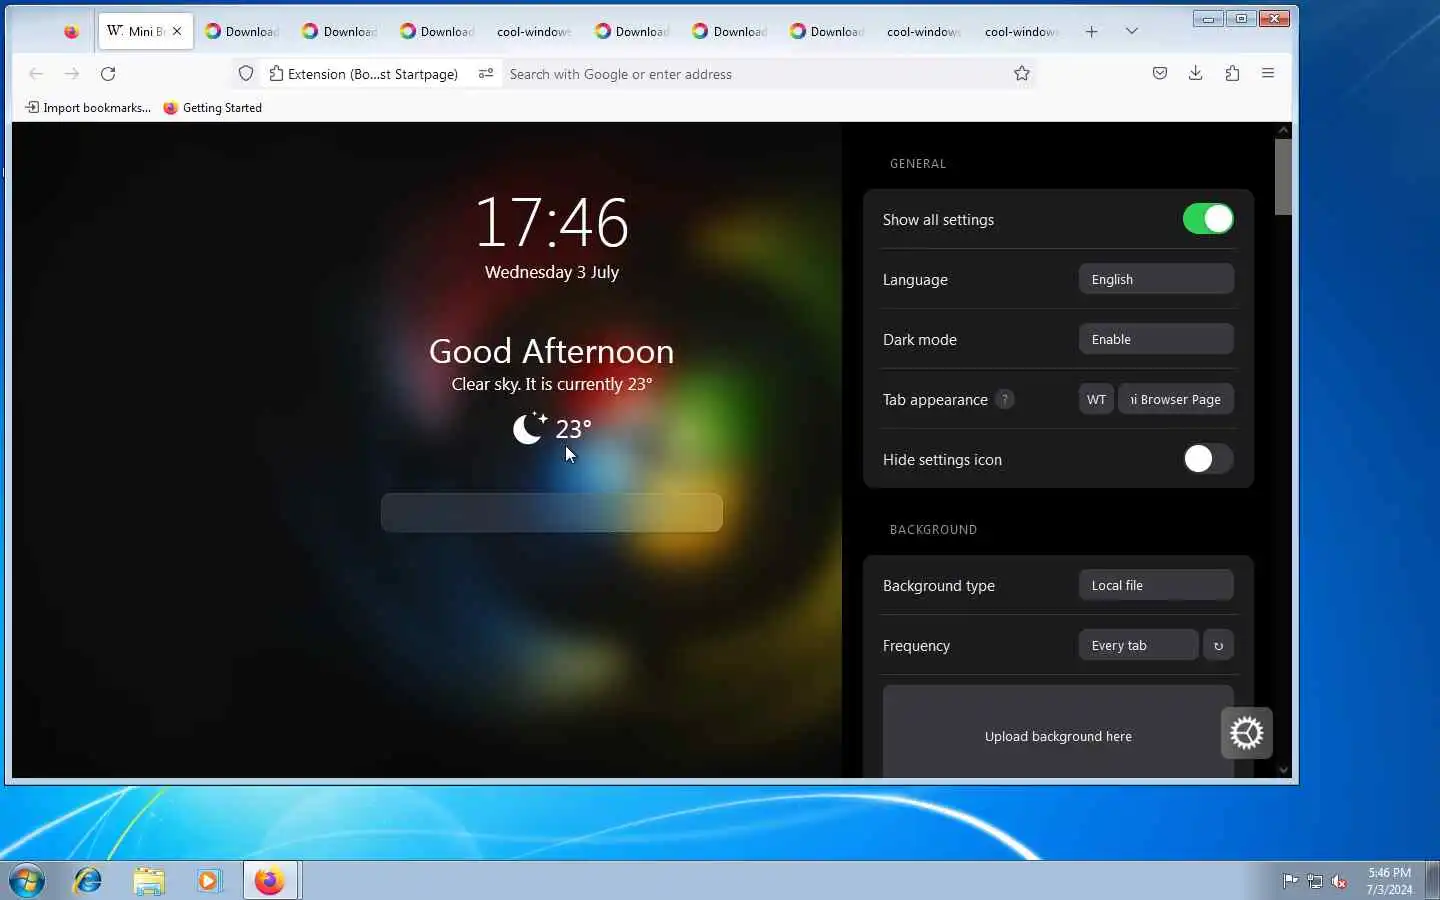The height and width of the screenshot is (900, 1440).
Task: Select the Mini Br tab
Action: coord(146,32)
